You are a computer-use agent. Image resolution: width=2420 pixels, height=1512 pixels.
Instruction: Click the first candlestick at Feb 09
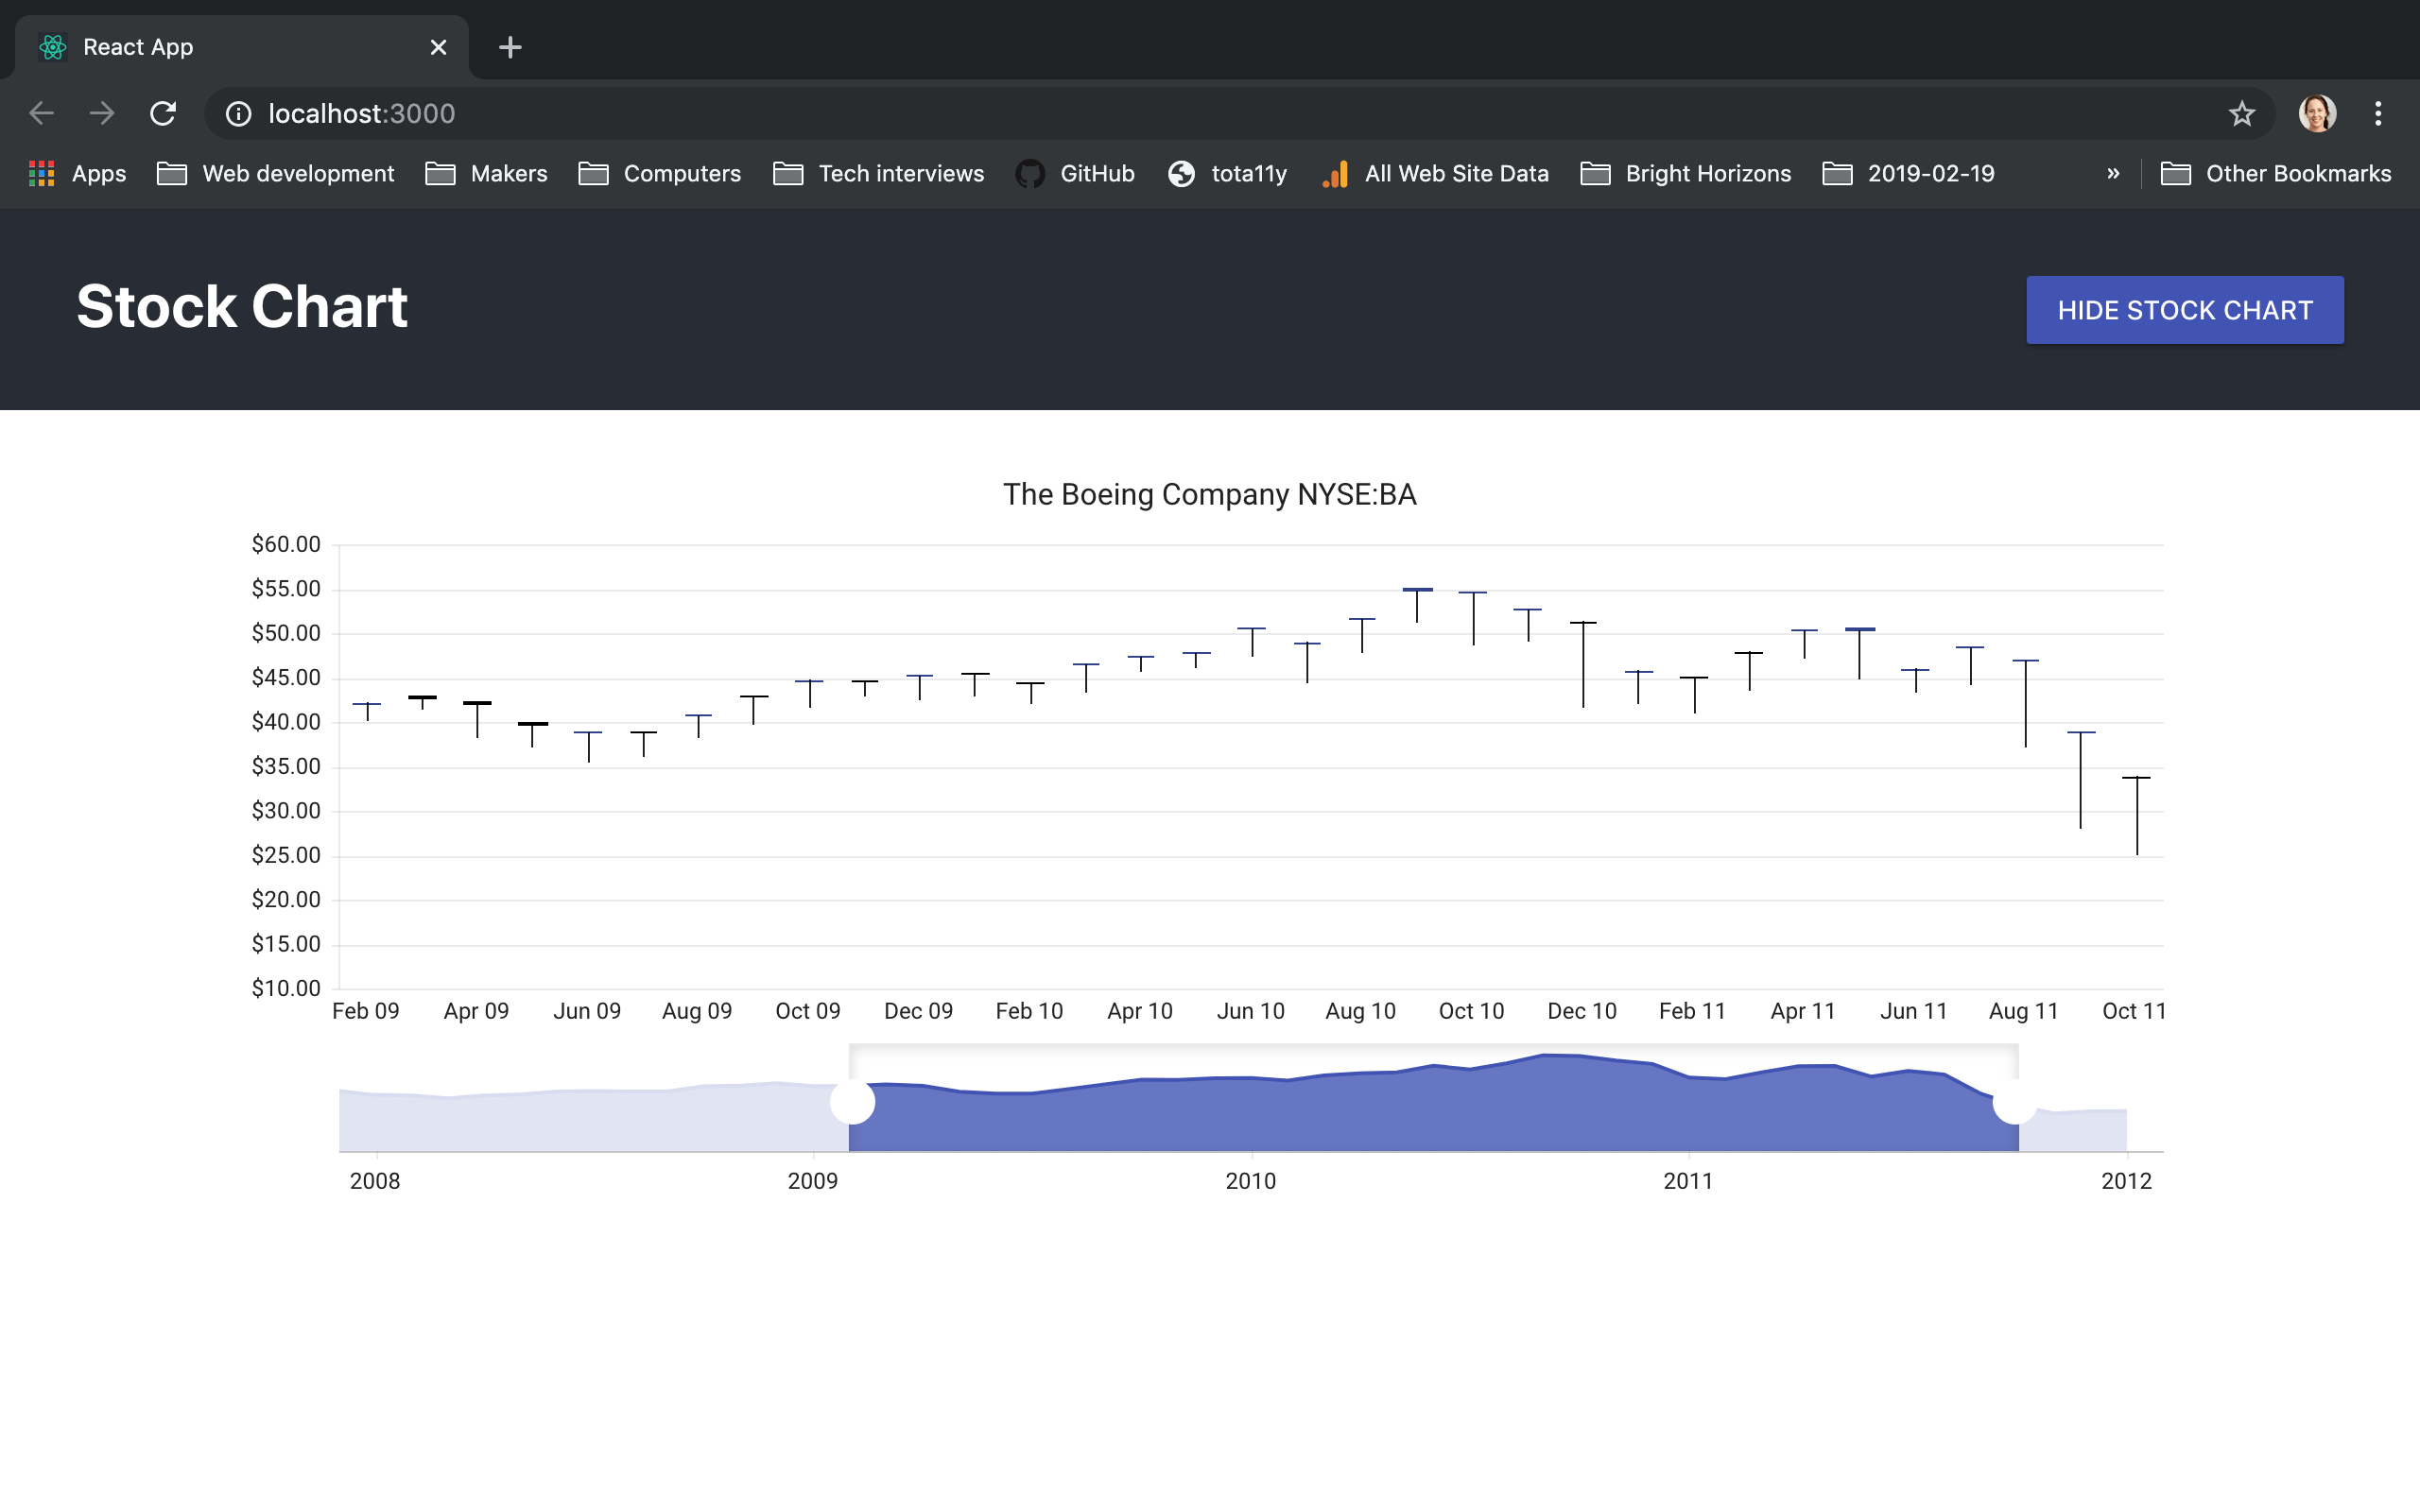click(x=367, y=711)
